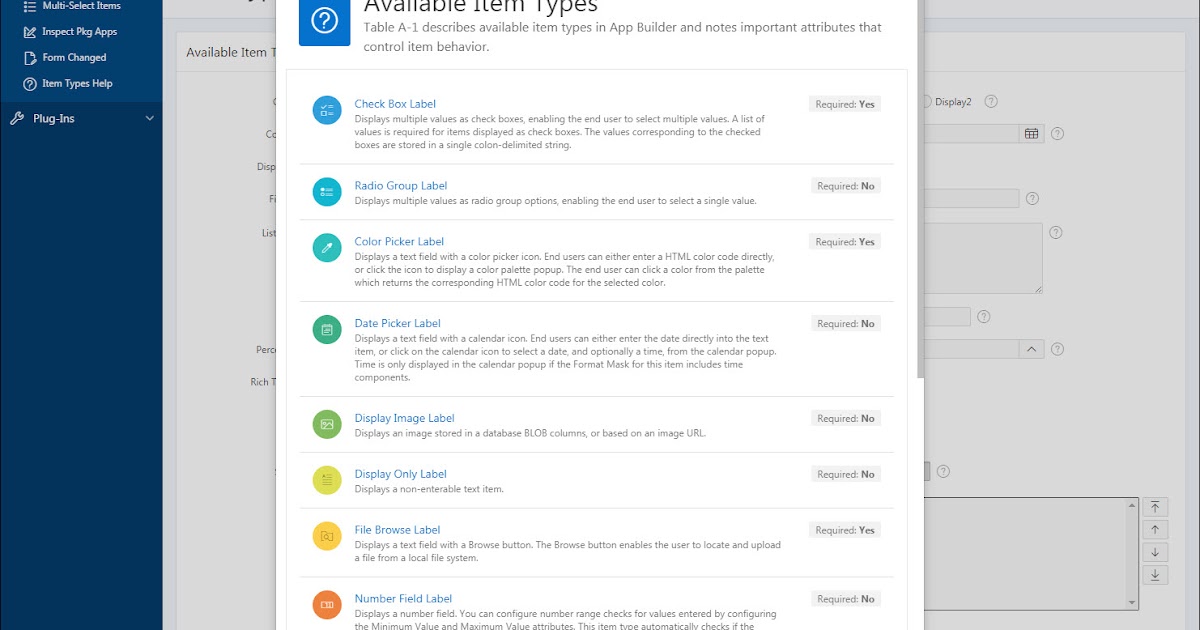The height and width of the screenshot is (630, 1200).
Task: Click the Check Box item type icon
Action: [x=327, y=110]
